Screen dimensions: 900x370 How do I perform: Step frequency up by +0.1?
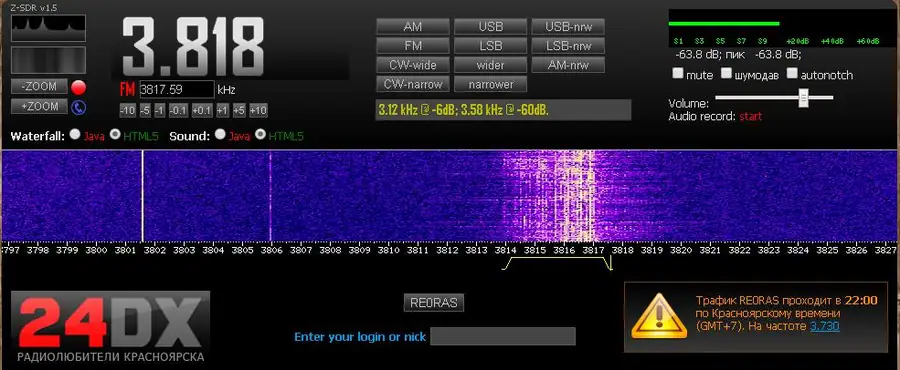click(202, 111)
